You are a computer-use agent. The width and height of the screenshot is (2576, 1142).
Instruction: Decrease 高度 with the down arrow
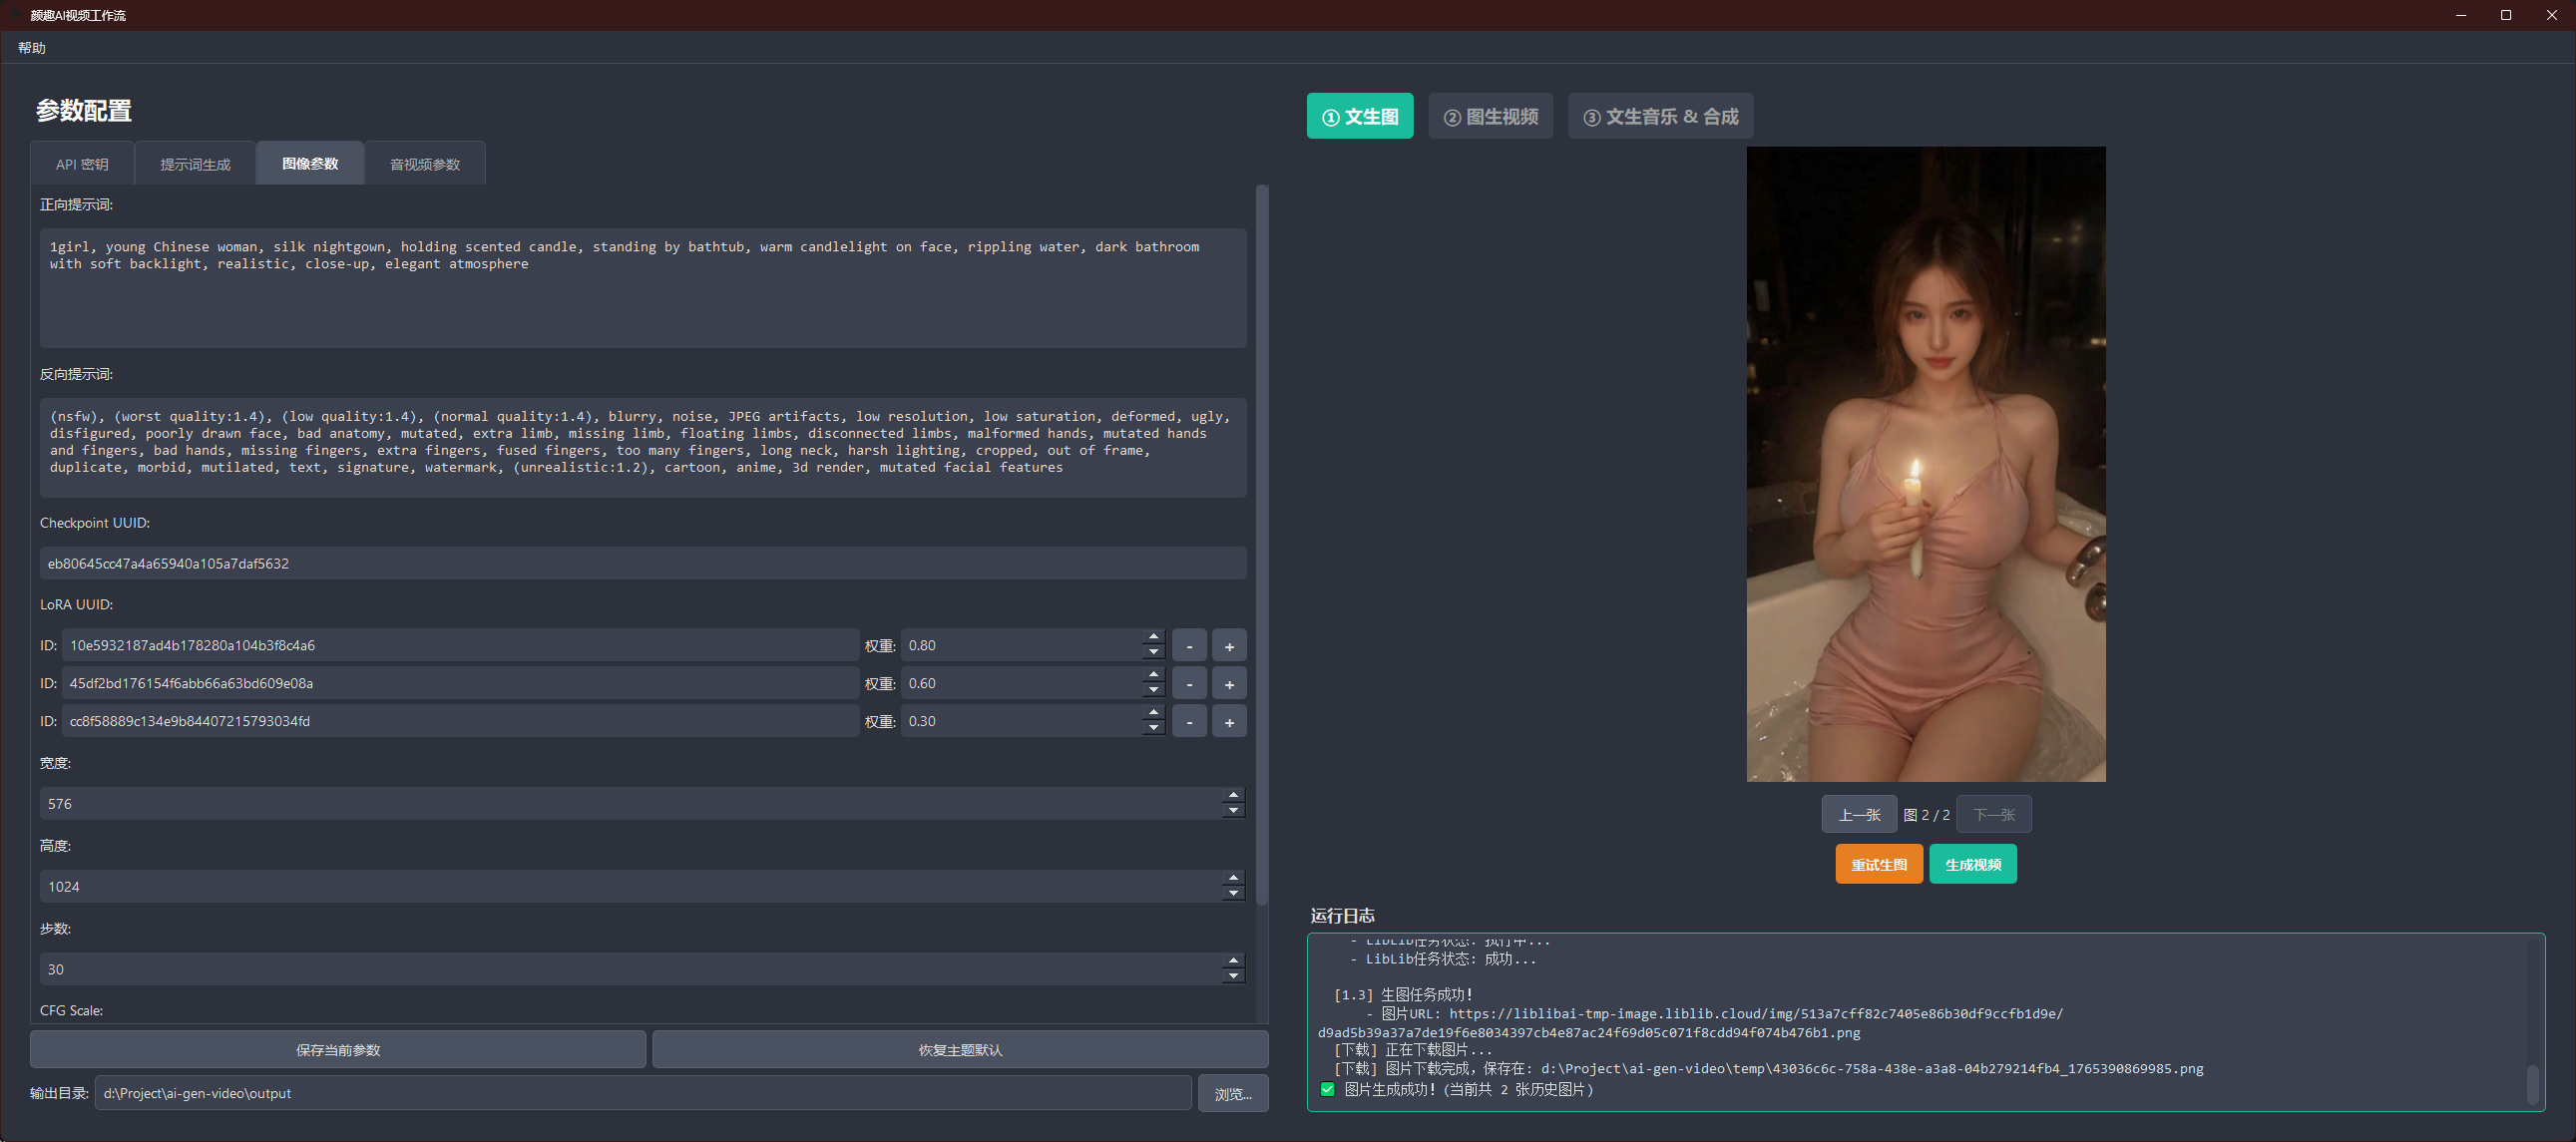(x=1234, y=894)
